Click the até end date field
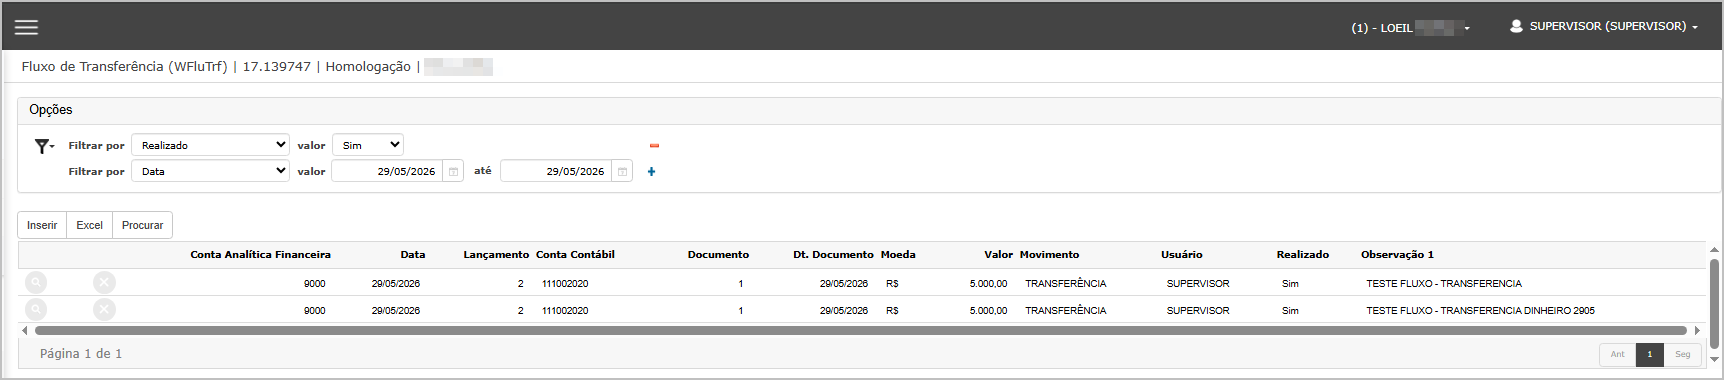1724x380 pixels. tap(557, 172)
